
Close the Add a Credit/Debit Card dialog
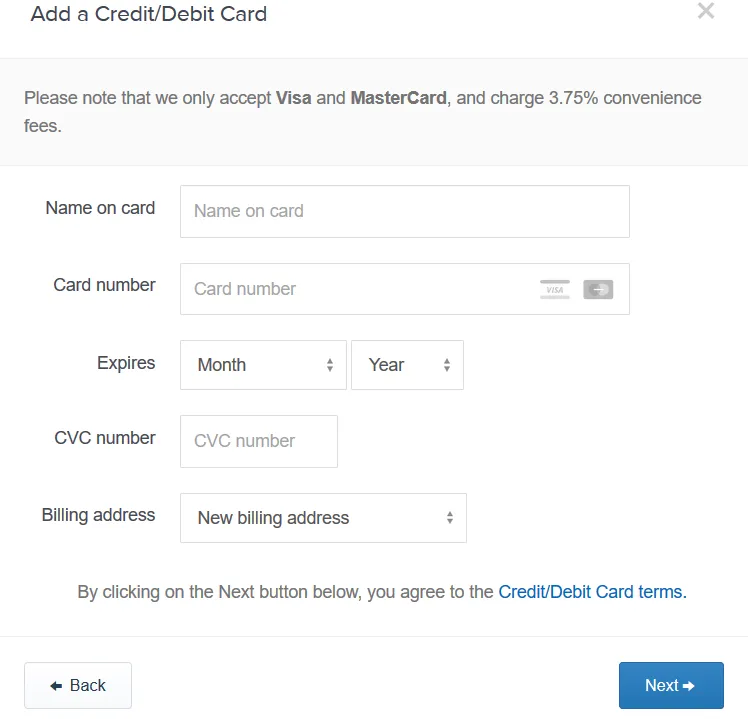tap(706, 10)
